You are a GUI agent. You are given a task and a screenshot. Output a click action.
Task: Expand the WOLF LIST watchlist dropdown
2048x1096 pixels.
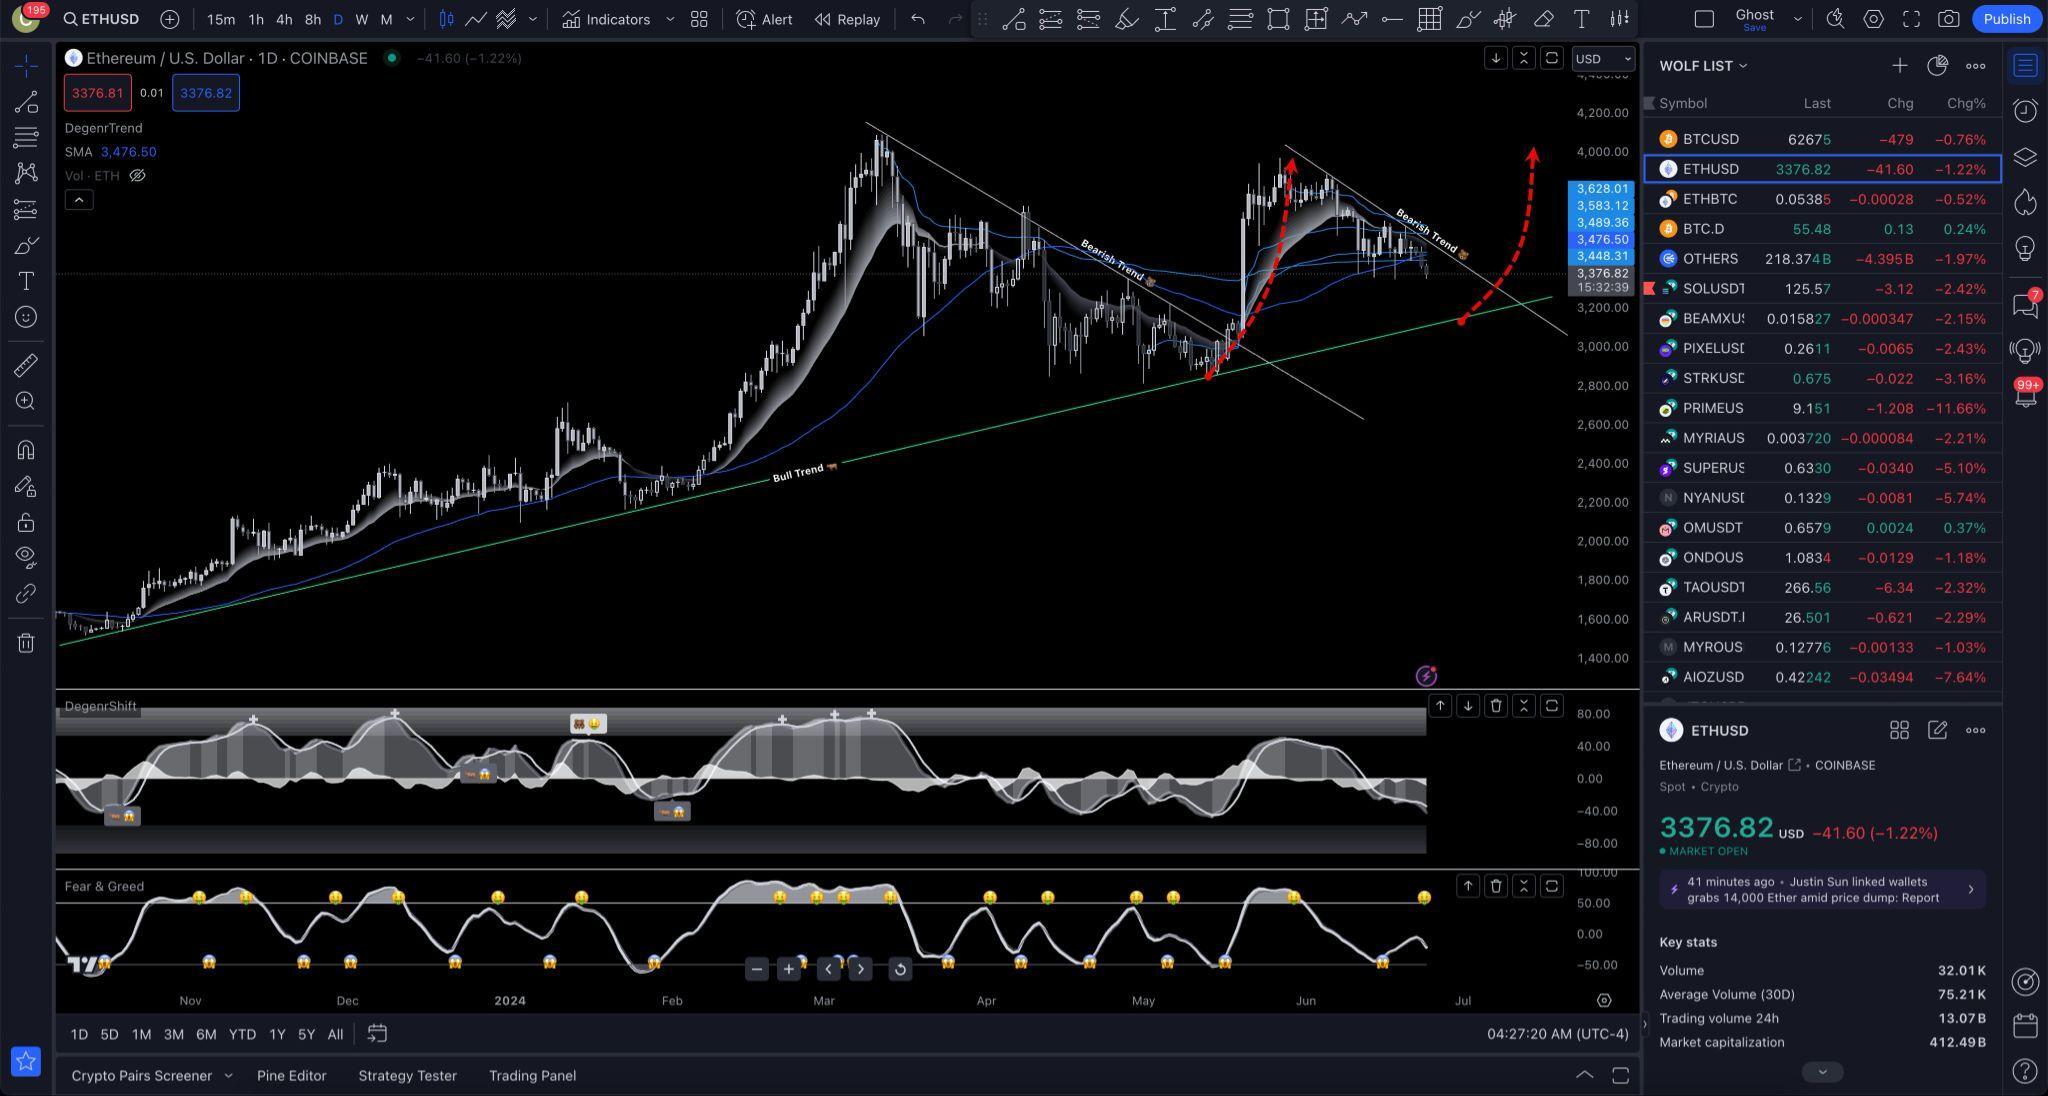[1744, 65]
